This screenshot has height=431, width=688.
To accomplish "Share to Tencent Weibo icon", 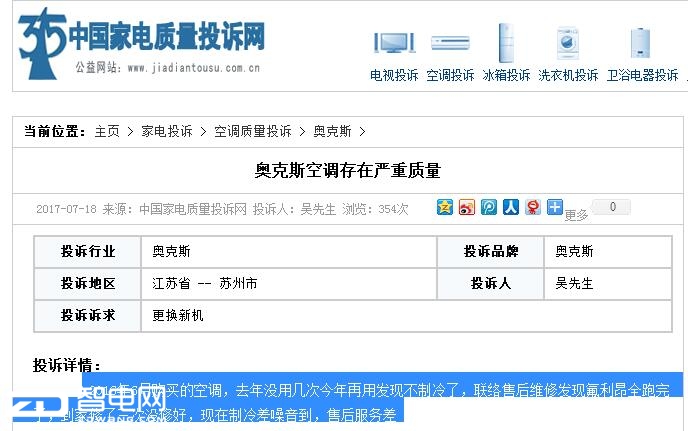I will pyautogui.click(x=489, y=207).
